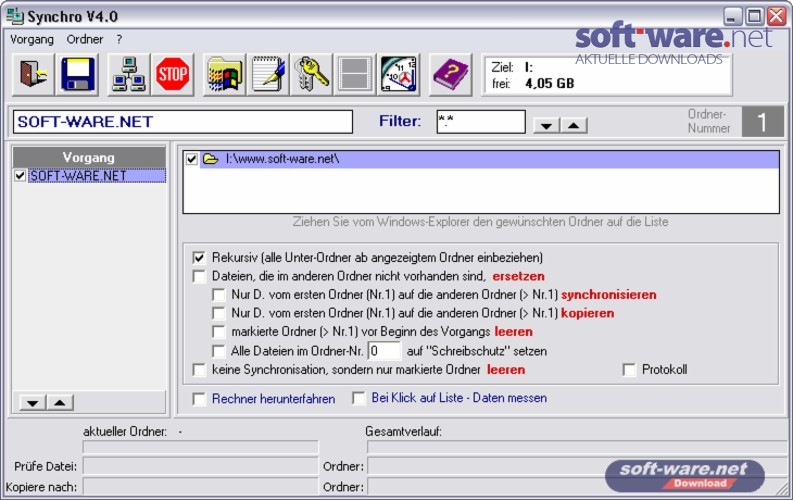This screenshot has width=793, height=500.
Task: Click the Vorgang list column header
Action: [x=89, y=157]
